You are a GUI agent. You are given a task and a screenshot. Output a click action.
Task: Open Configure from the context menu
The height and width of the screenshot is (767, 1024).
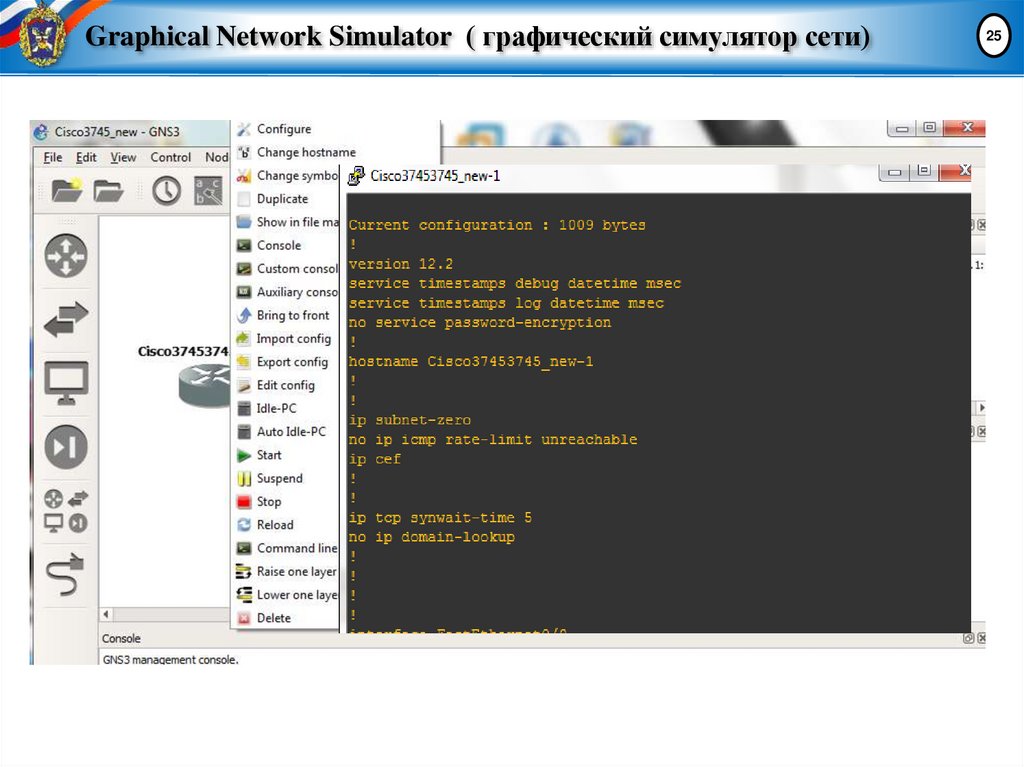282,129
